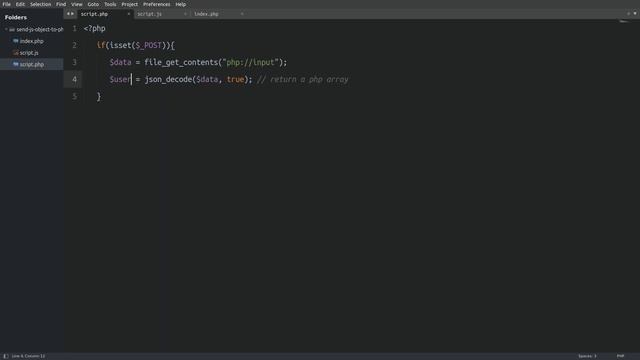Select script.php in the sidebar
This screenshot has height=360, width=640.
[32, 64]
